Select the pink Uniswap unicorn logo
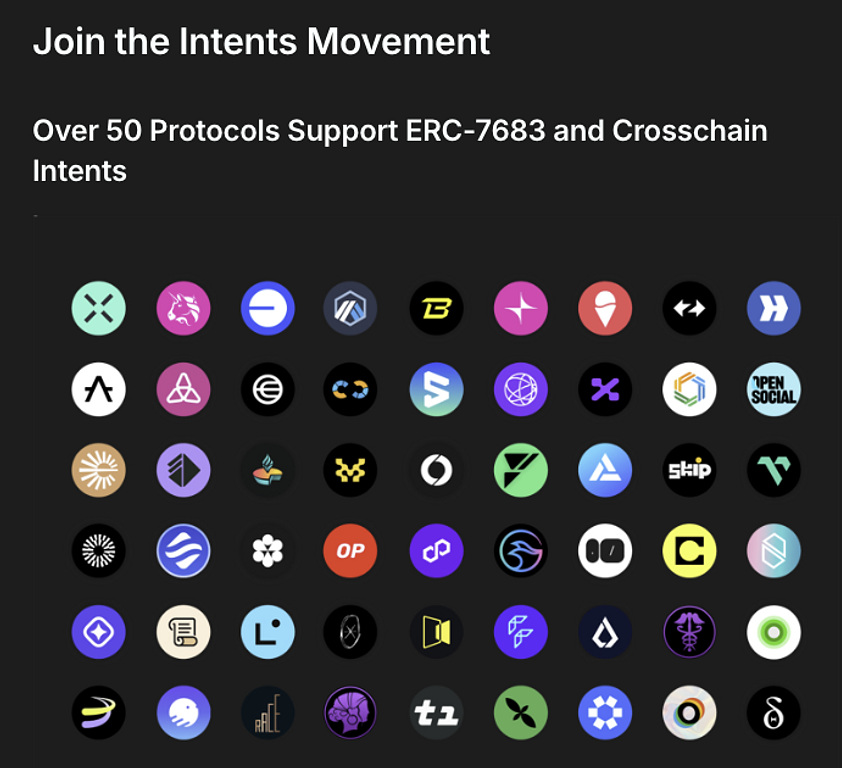This screenshot has height=768, width=842. 183,308
